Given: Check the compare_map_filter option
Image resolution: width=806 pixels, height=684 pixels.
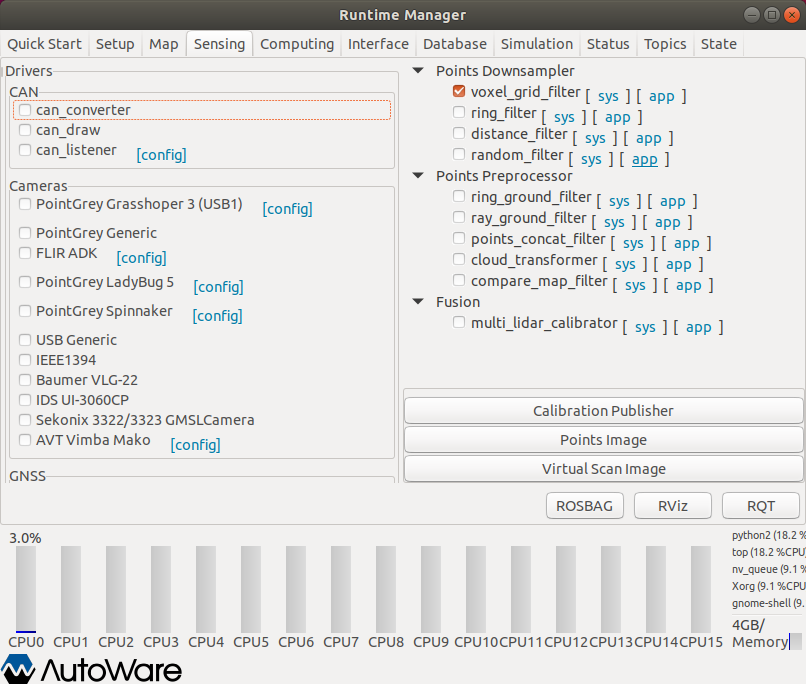Looking at the screenshot, I should point(459,281).
